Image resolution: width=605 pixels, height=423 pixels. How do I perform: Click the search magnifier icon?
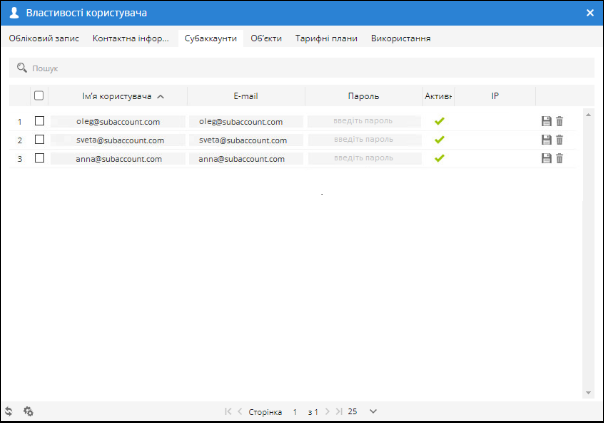pos(22,68)
